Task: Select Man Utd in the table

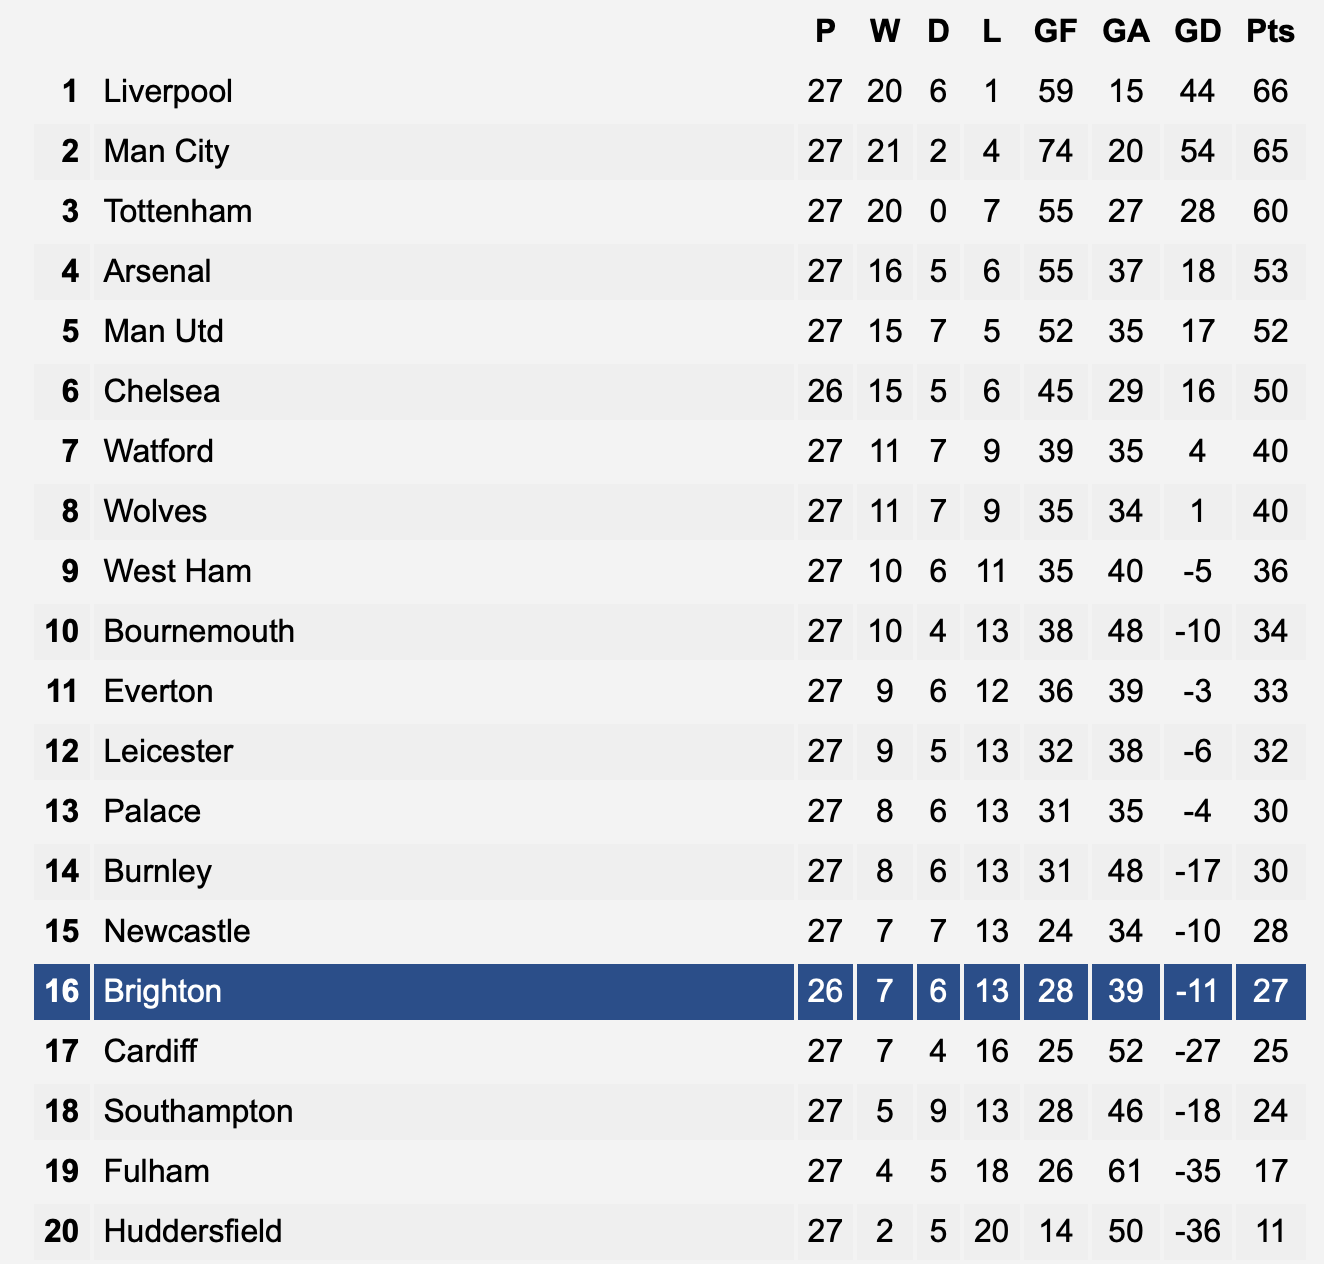Action: pos(163,331)
